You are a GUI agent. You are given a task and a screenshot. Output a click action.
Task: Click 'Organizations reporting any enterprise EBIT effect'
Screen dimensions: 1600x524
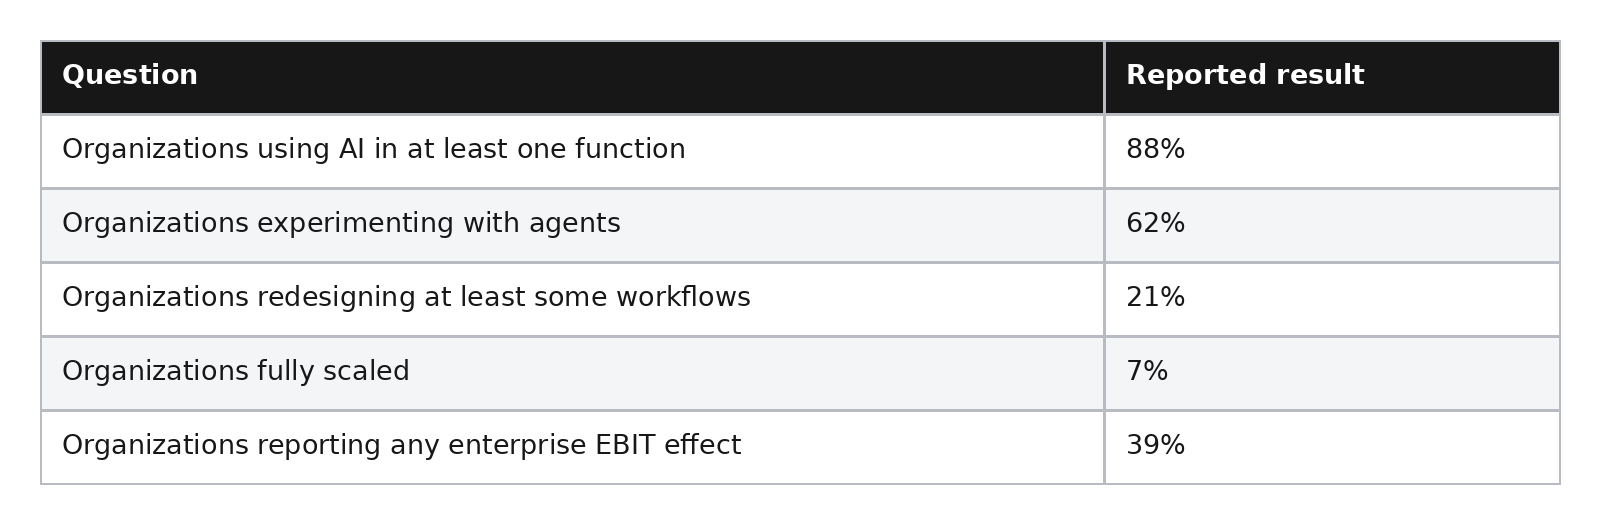401,446
